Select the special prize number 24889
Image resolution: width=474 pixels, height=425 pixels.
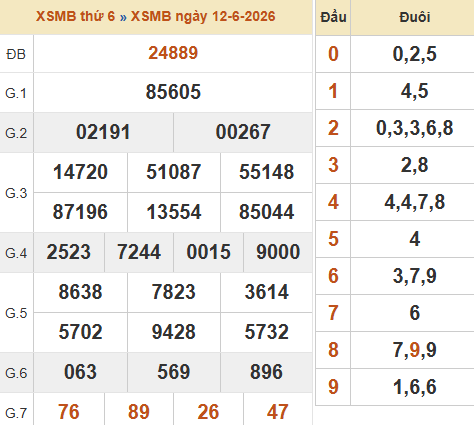coord(173,53)
